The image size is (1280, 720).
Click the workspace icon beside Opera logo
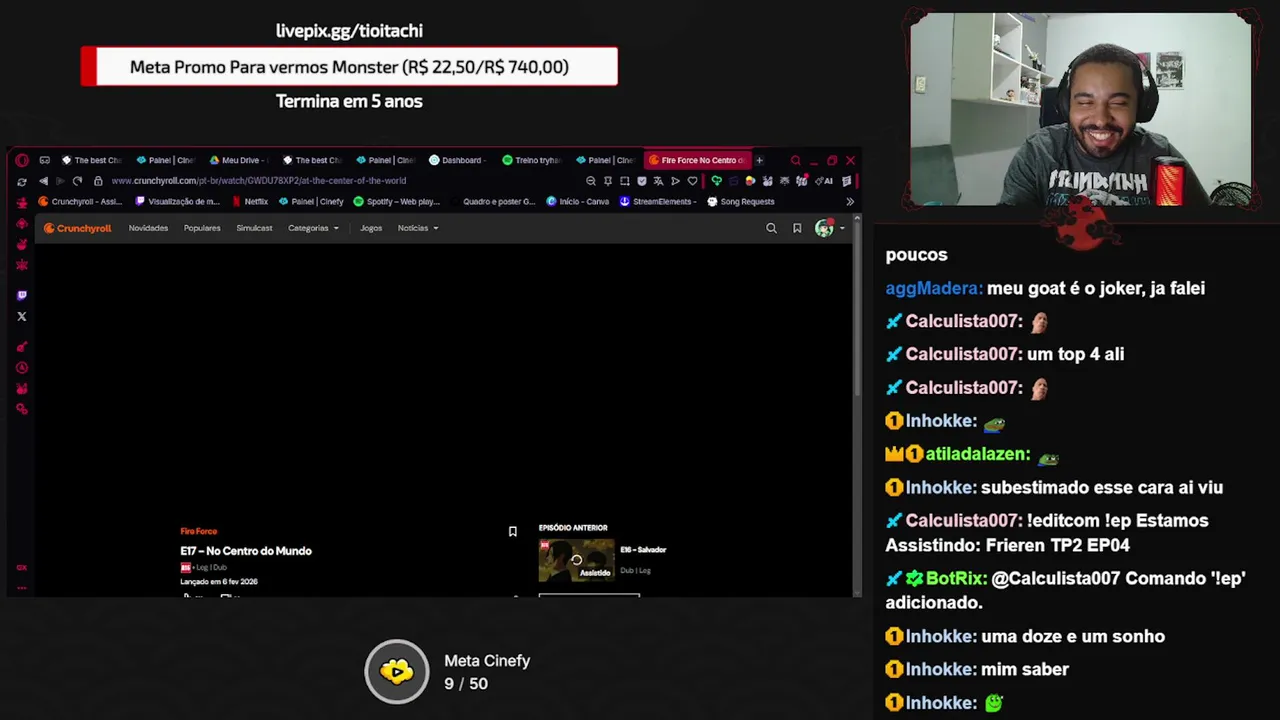click(45, 160)
